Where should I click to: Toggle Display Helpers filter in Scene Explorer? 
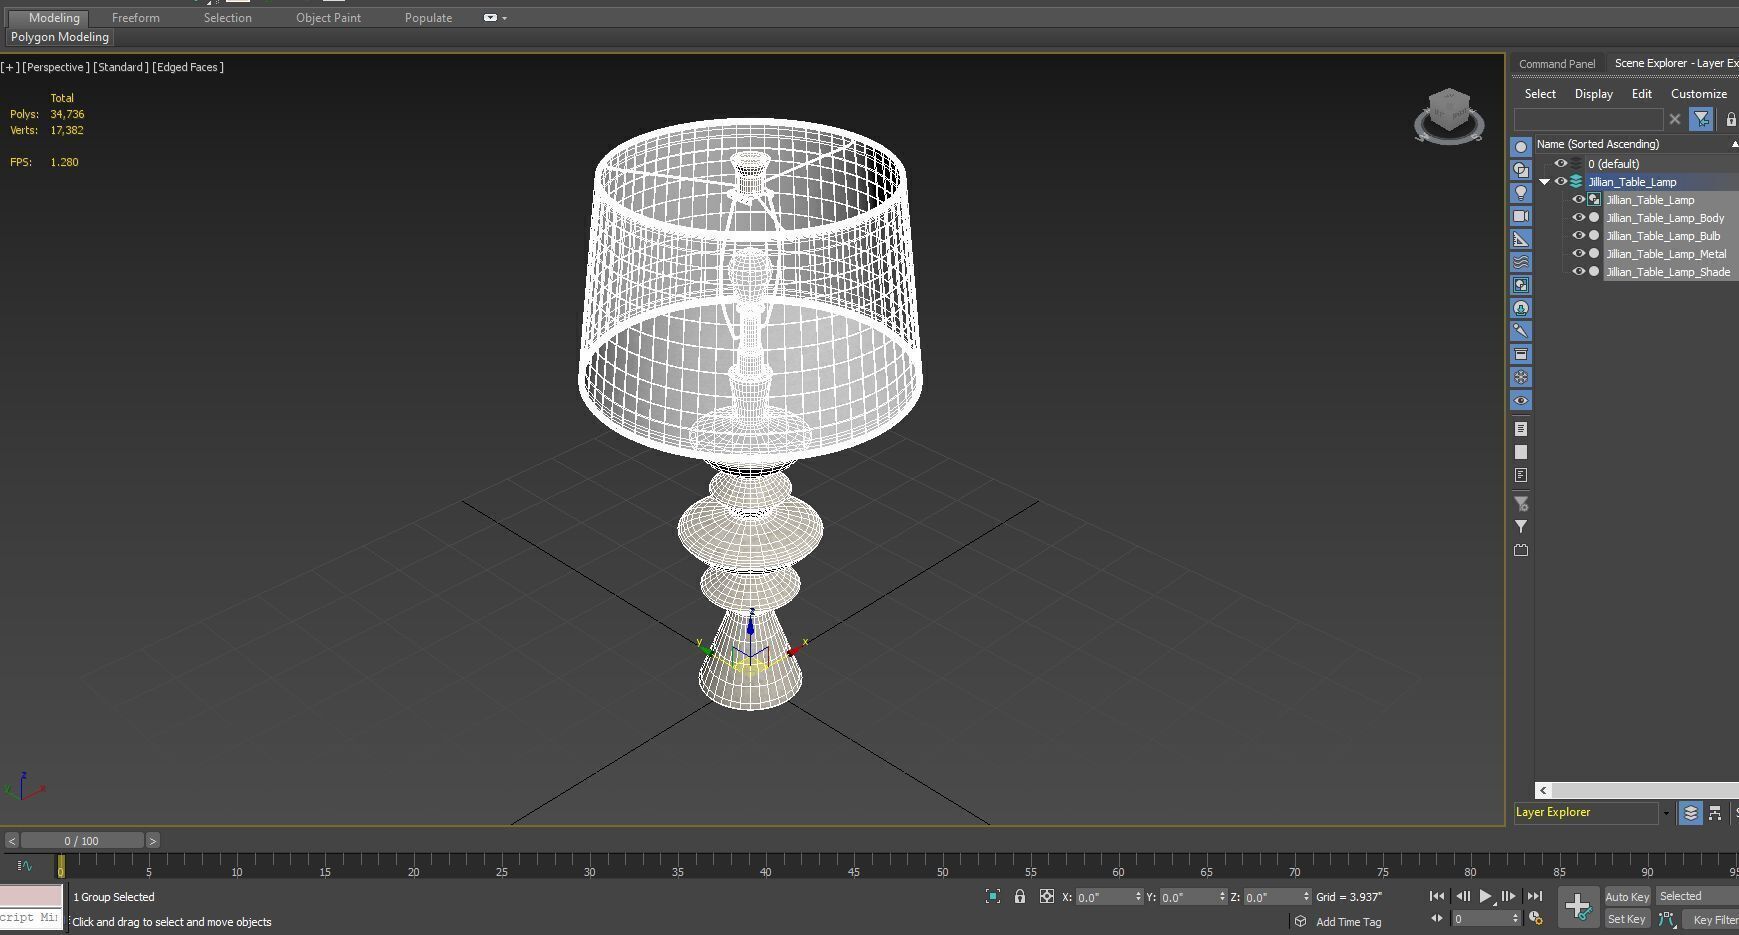click(x=1521, y=239)
